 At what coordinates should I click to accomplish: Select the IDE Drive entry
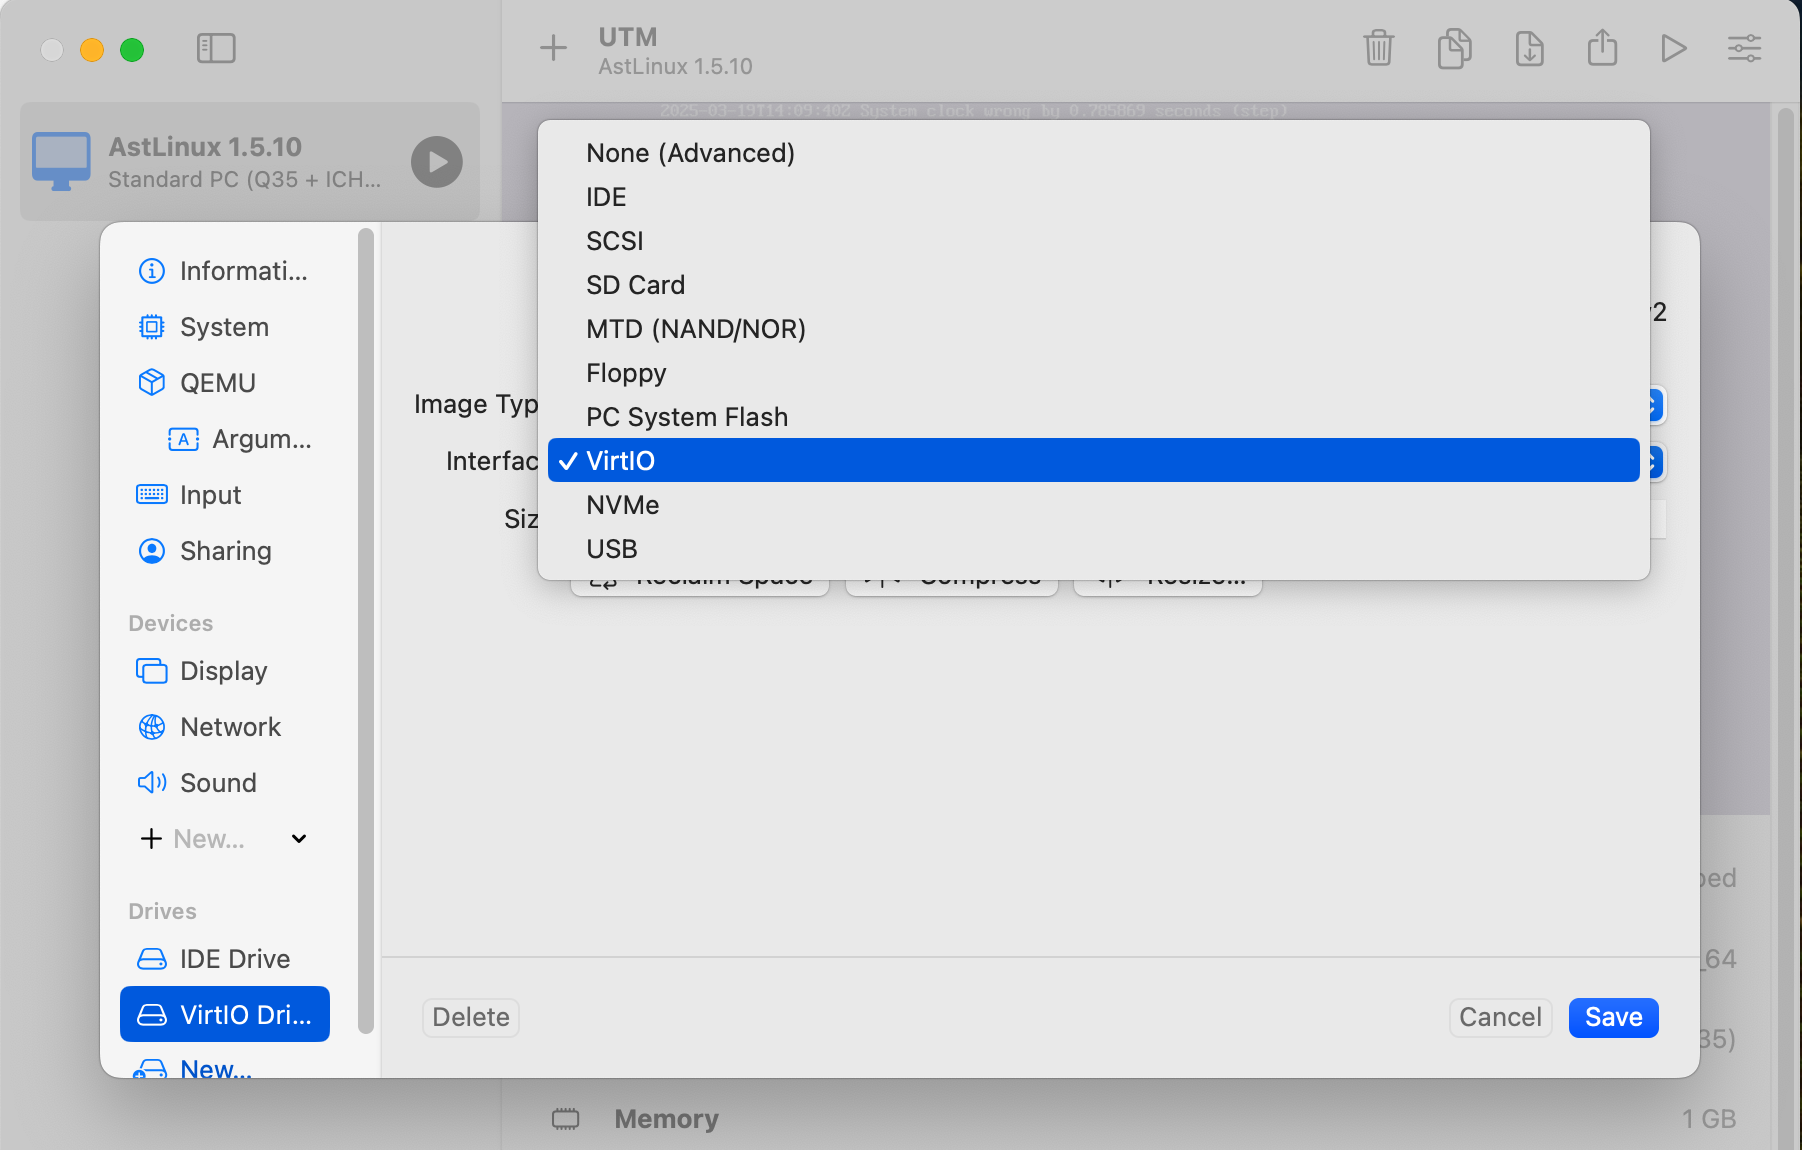click(225, 959)
